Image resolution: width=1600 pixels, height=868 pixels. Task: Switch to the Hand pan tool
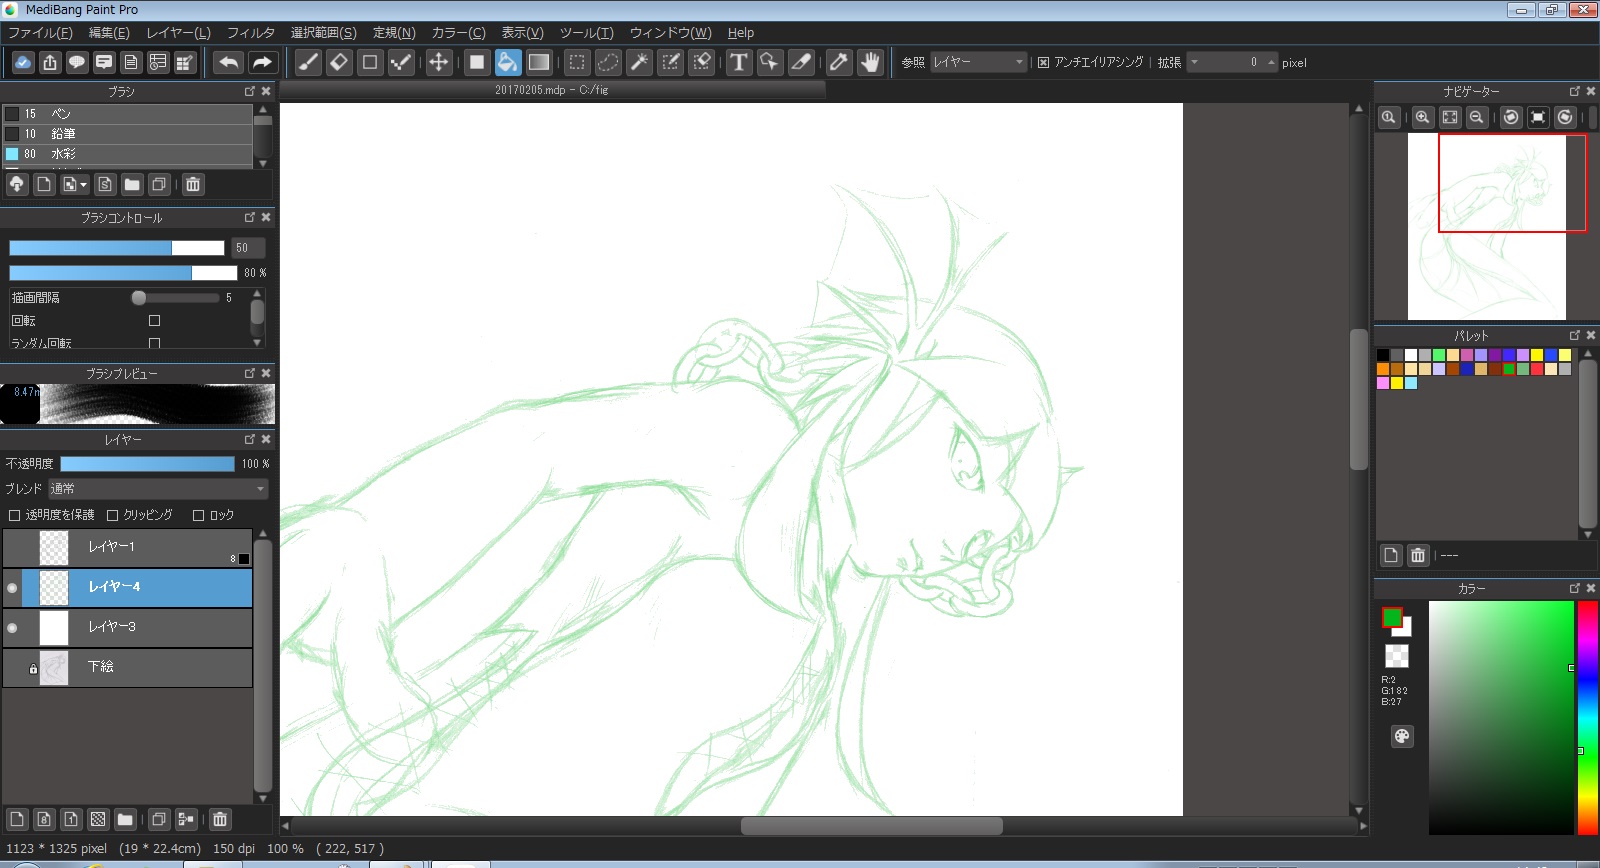coord(870,62)
